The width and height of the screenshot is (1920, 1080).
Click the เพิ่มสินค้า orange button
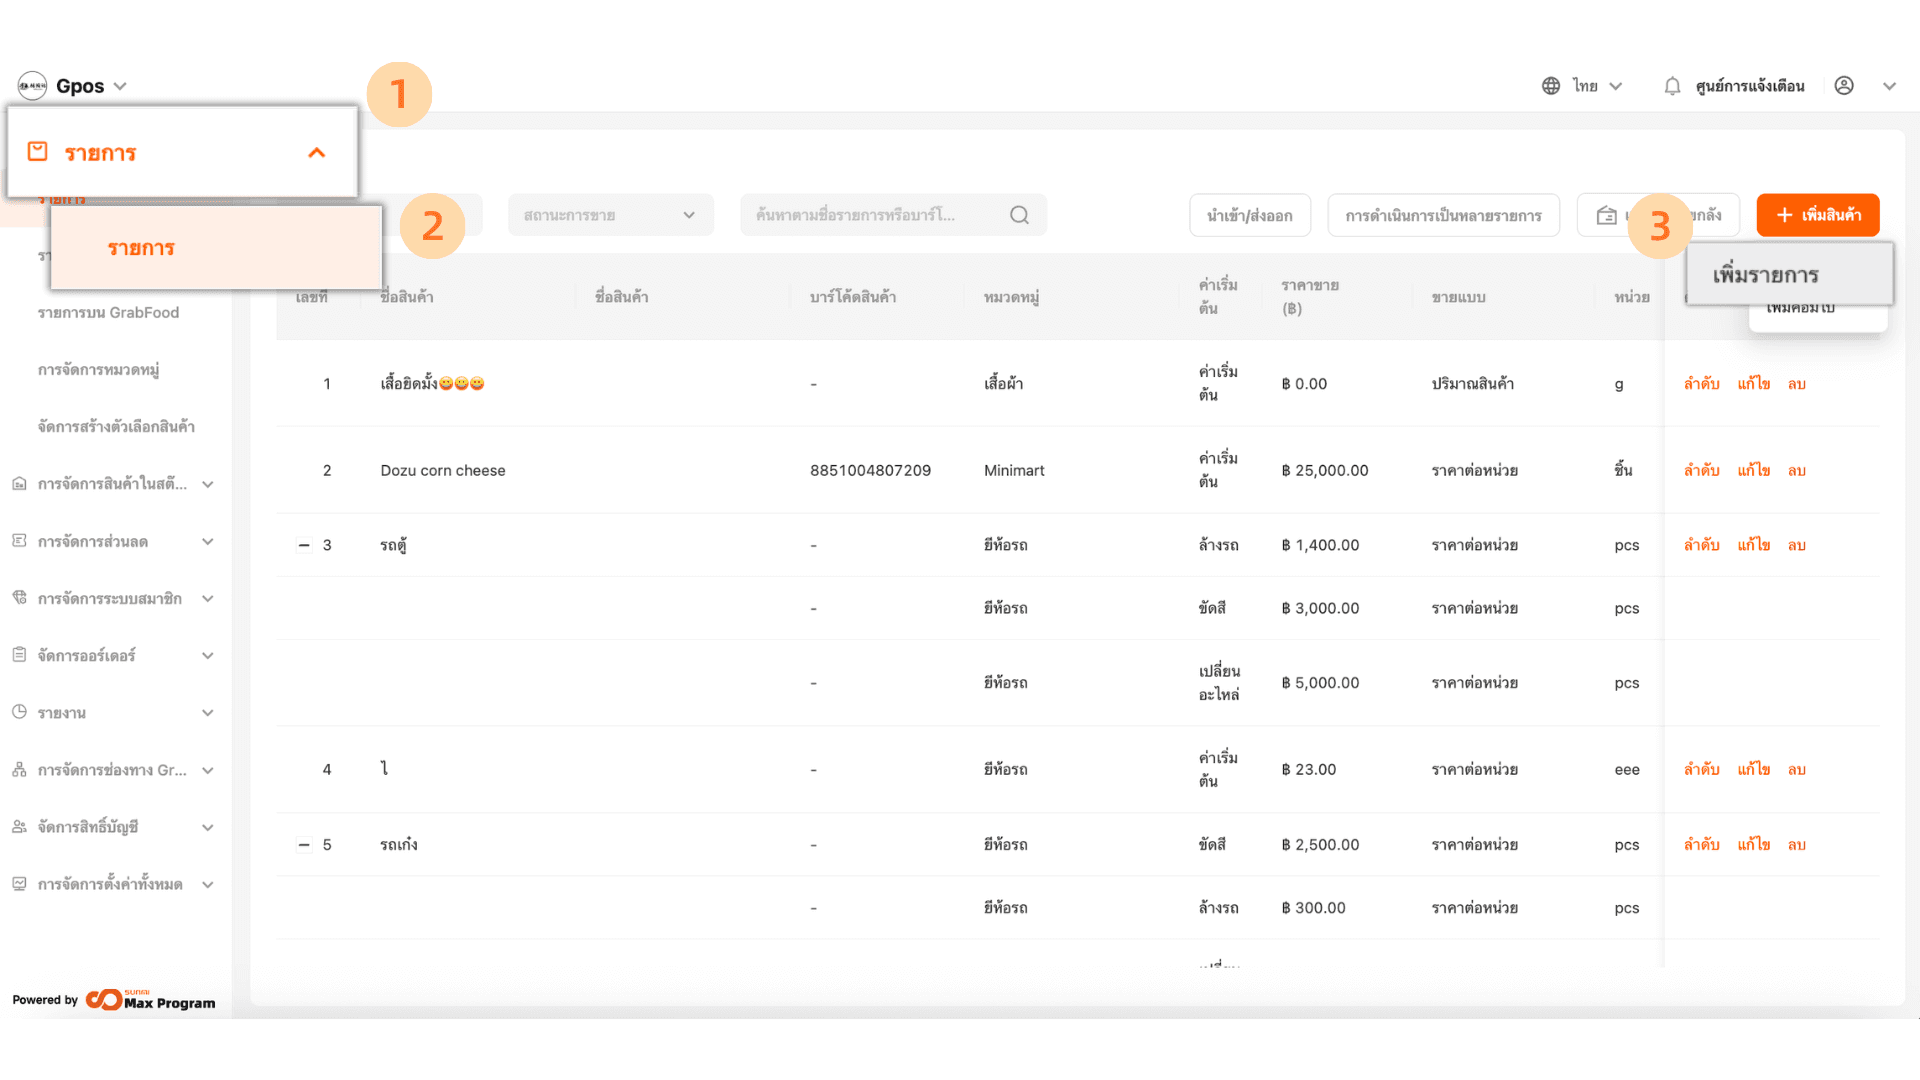coord(1817,215)
